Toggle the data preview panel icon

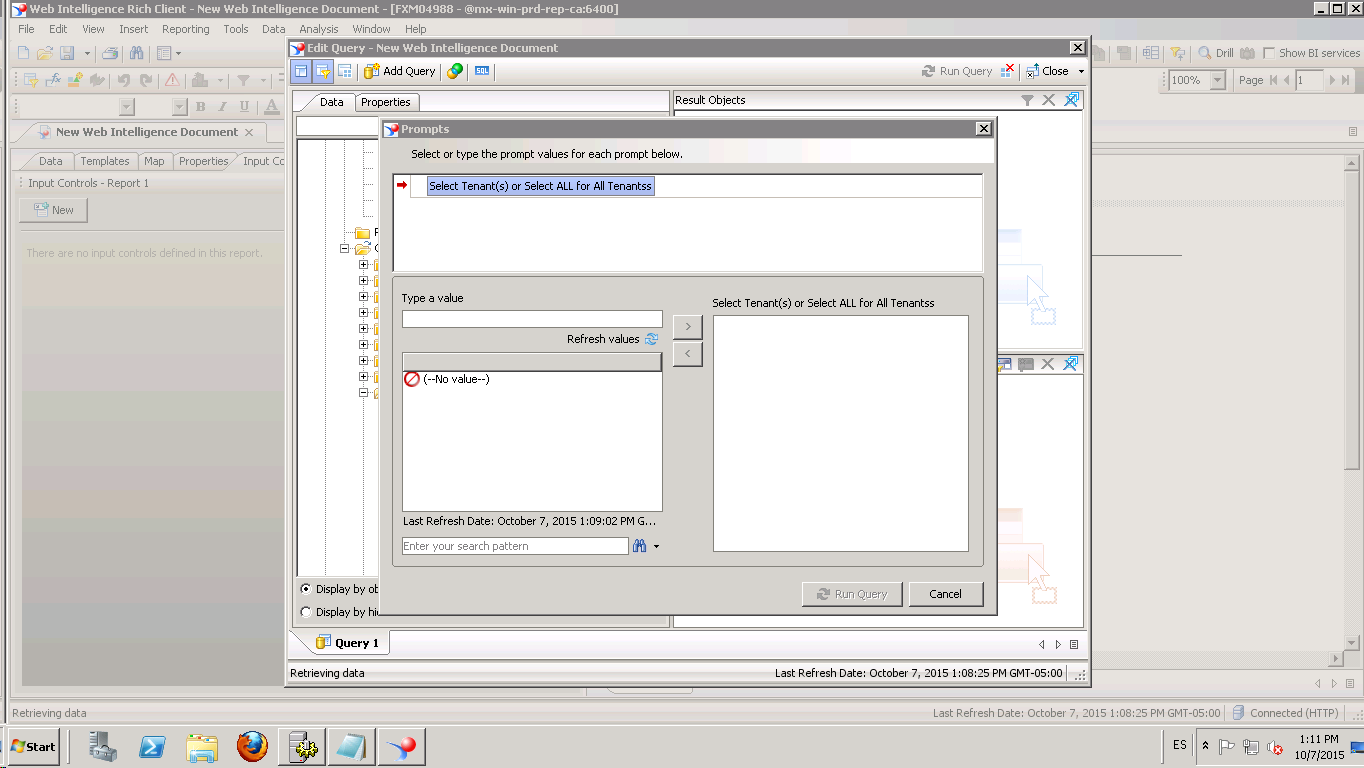(344, 71)
